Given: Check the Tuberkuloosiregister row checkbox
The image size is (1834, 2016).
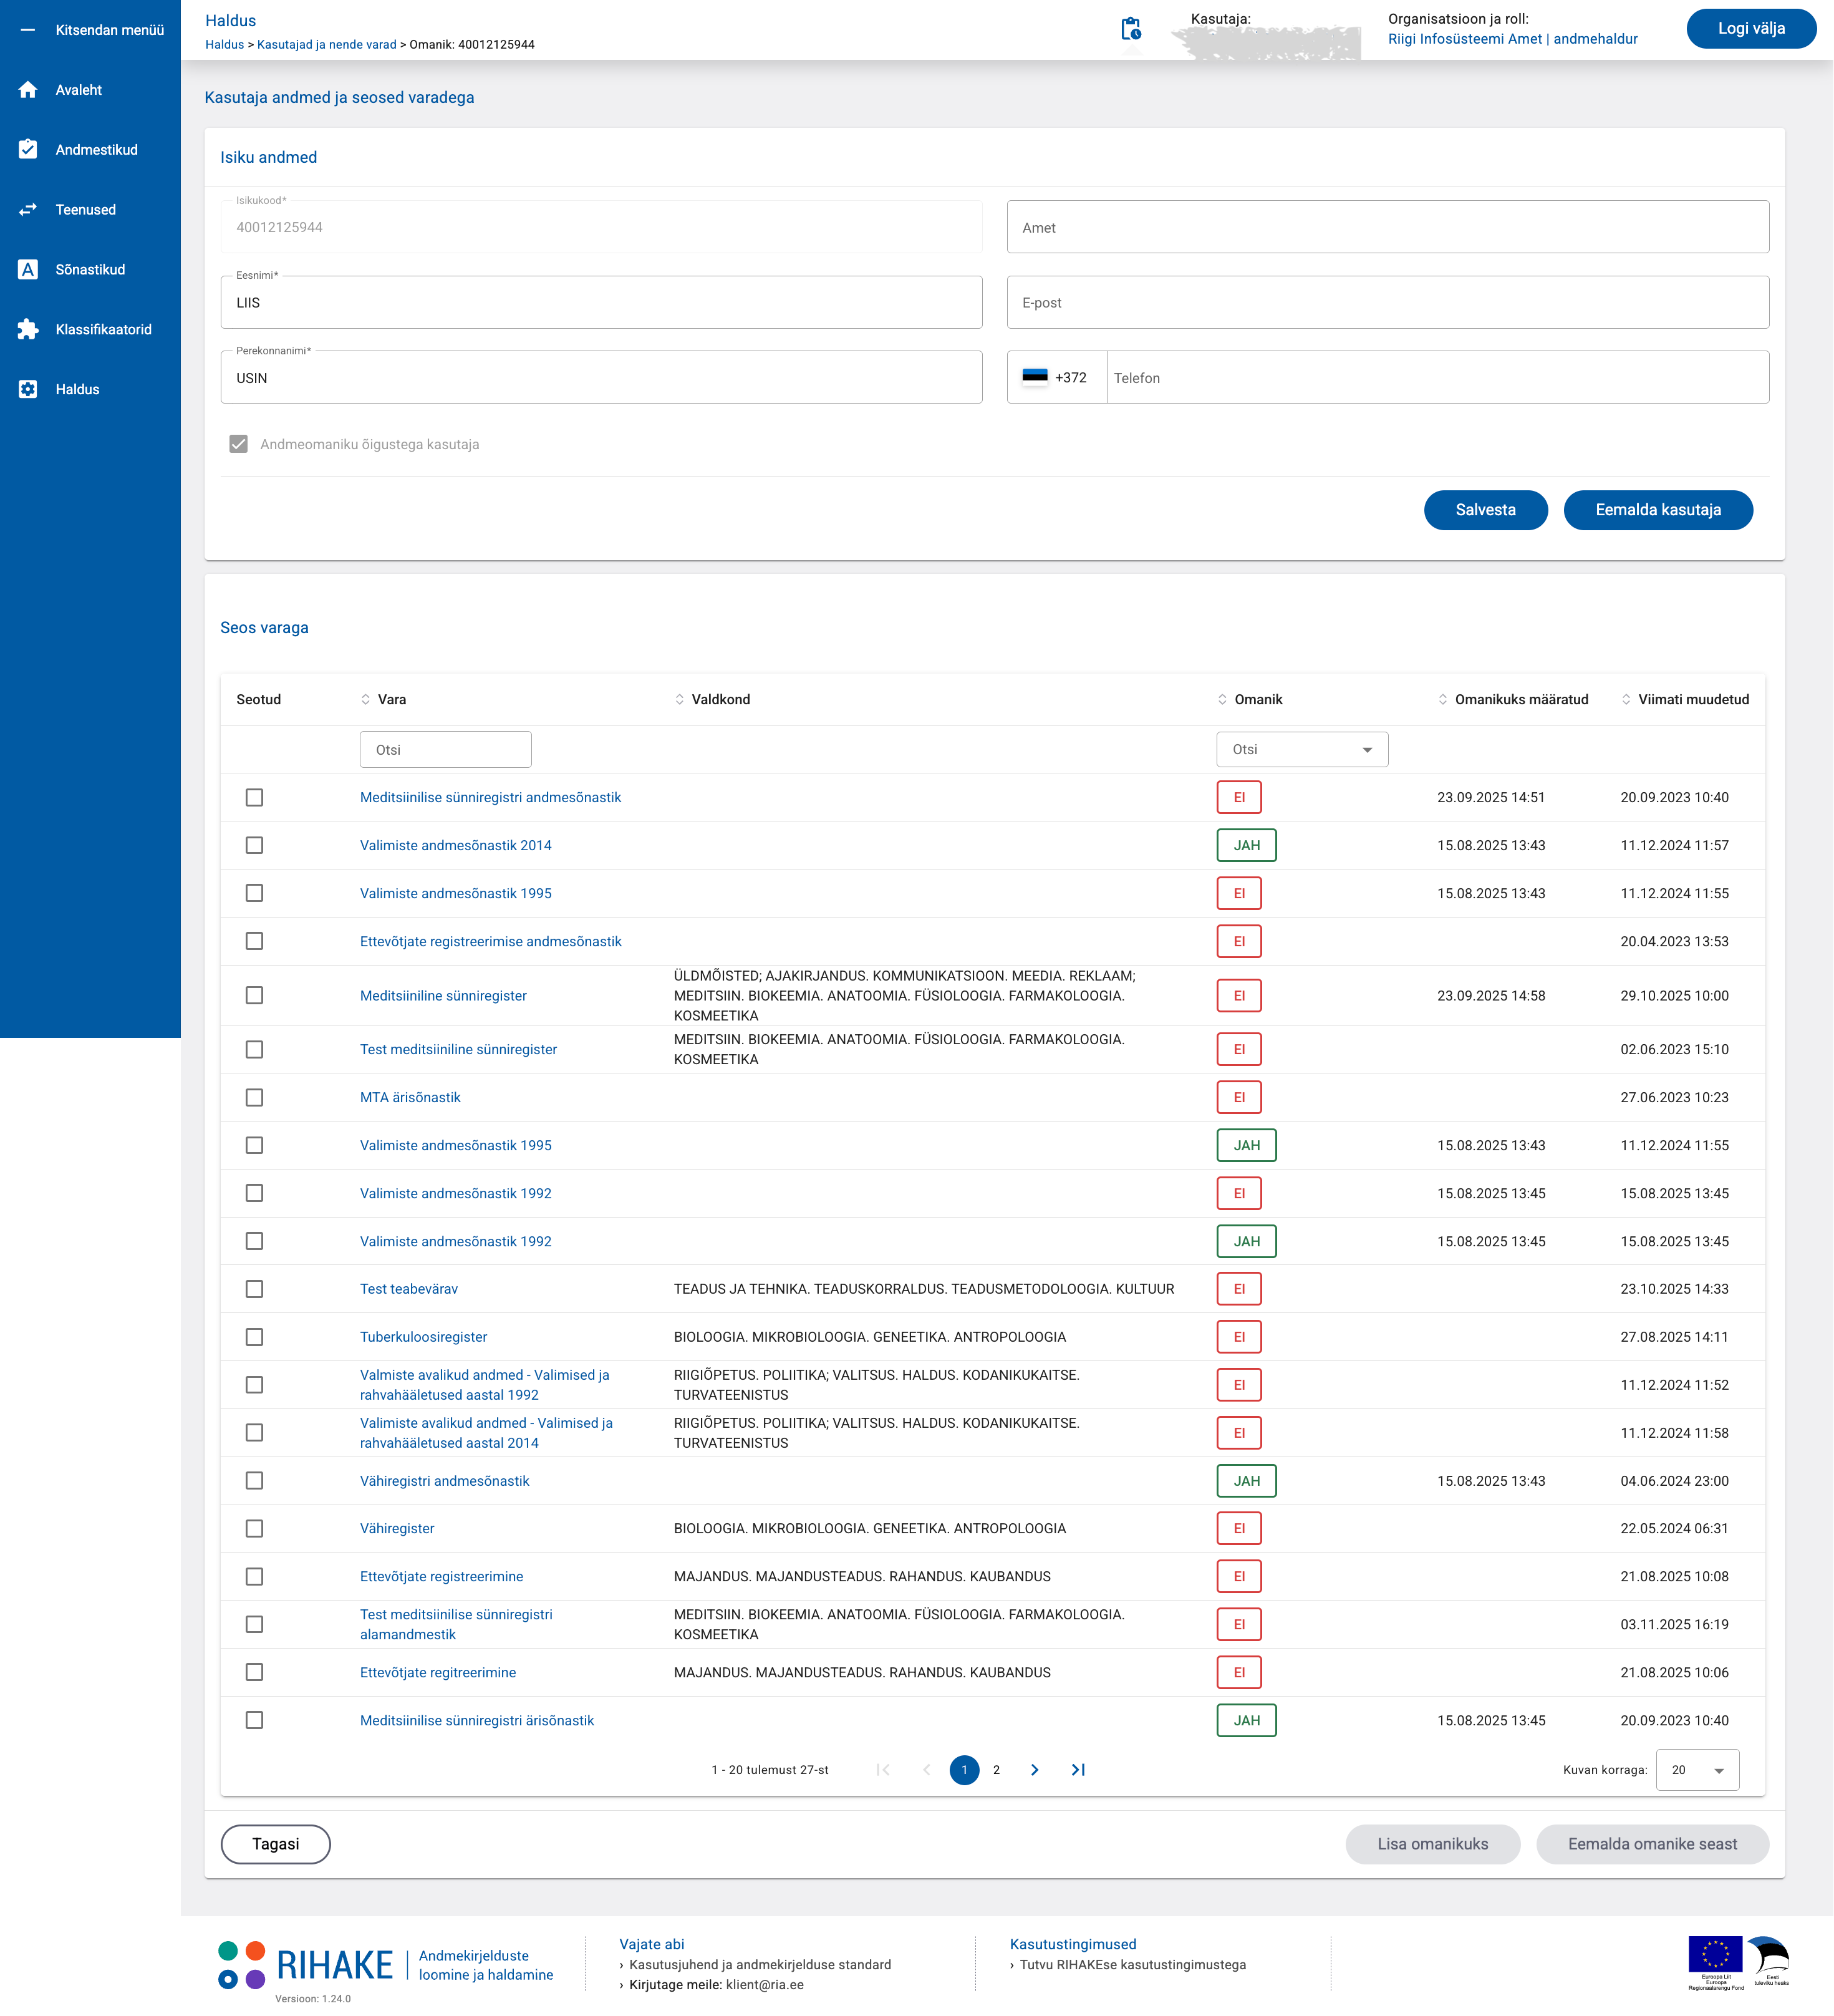Looking at the screenshot, I should point(254,1337).
